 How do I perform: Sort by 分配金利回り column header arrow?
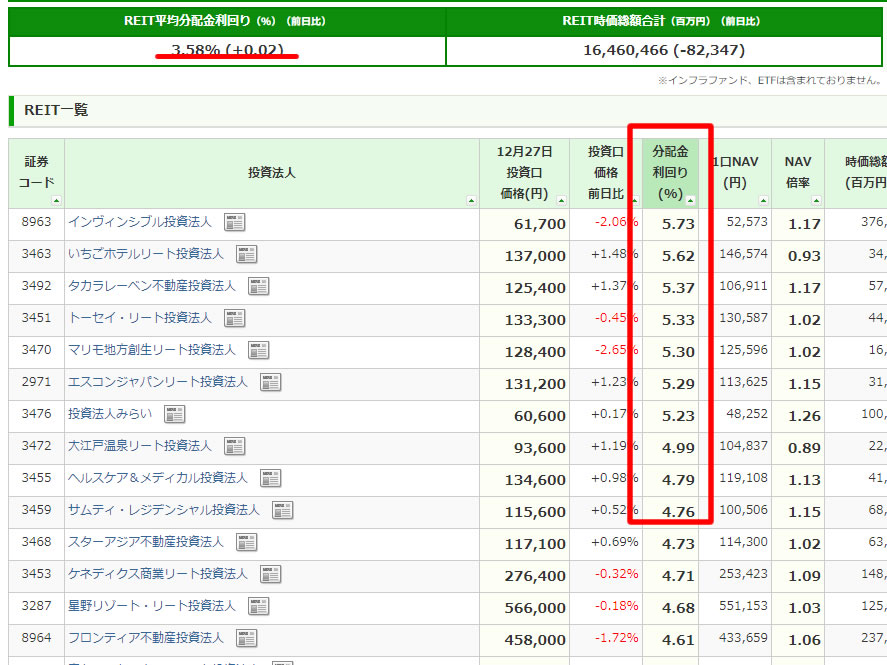coord(691,201)
